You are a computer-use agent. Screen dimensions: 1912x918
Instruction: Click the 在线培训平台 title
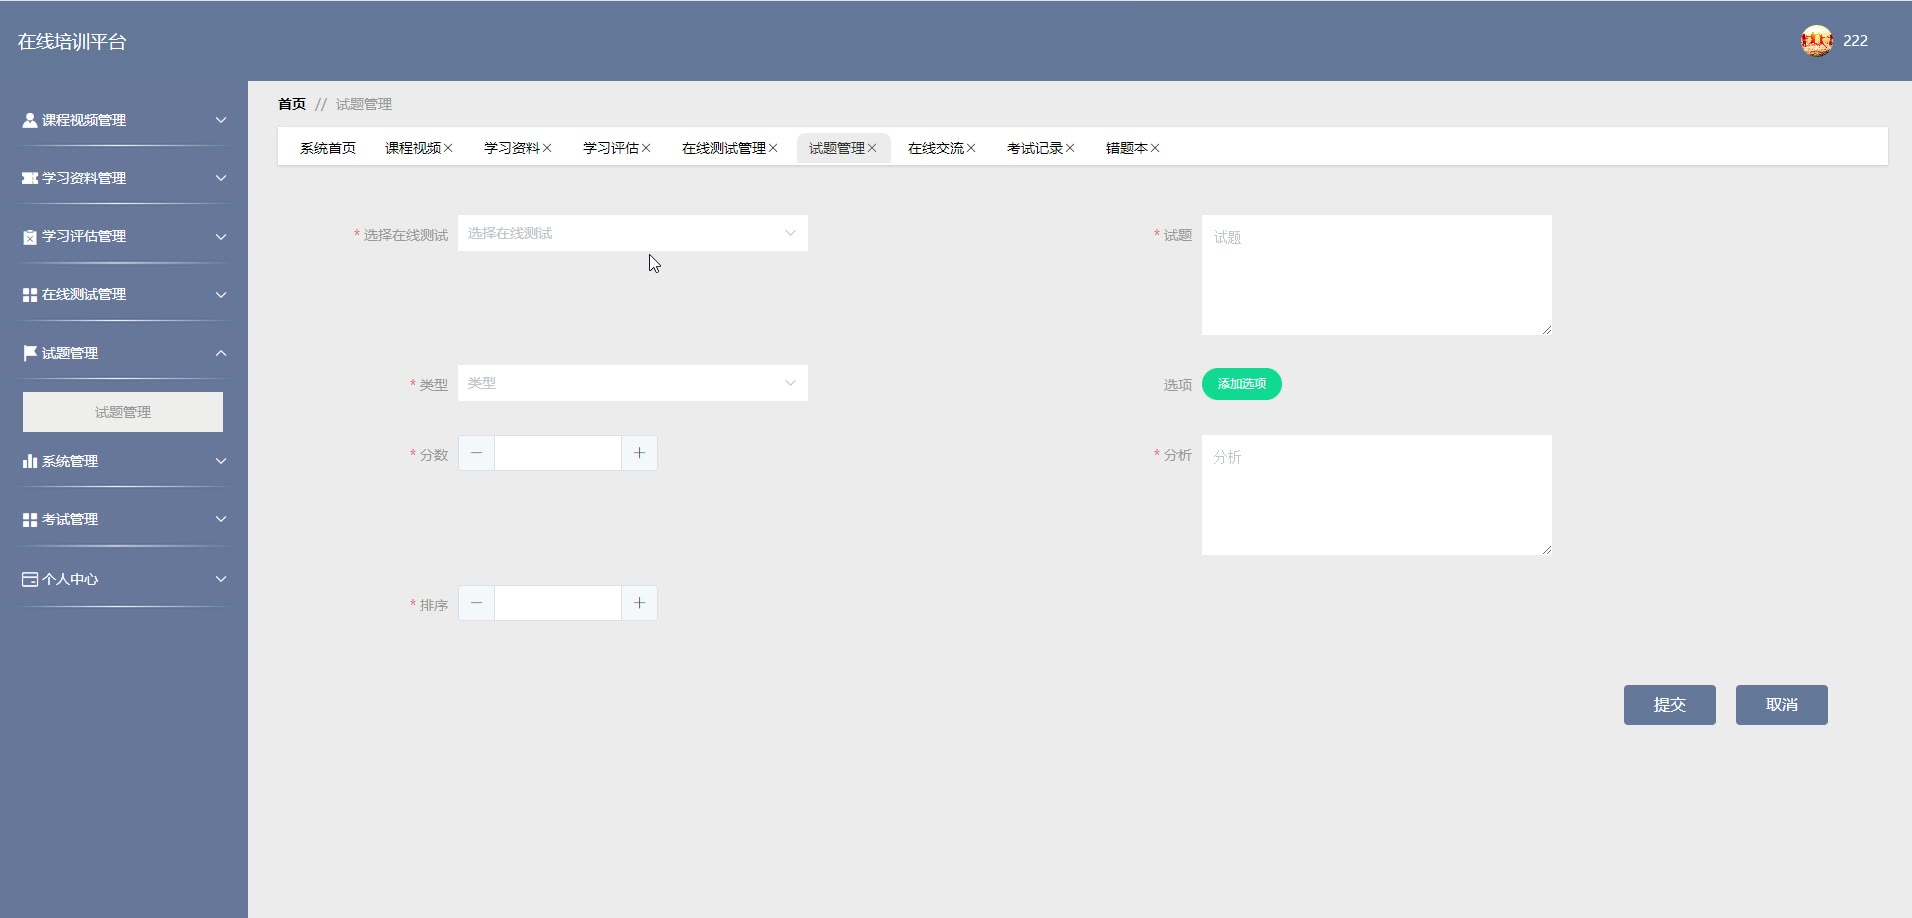[72, 42]
